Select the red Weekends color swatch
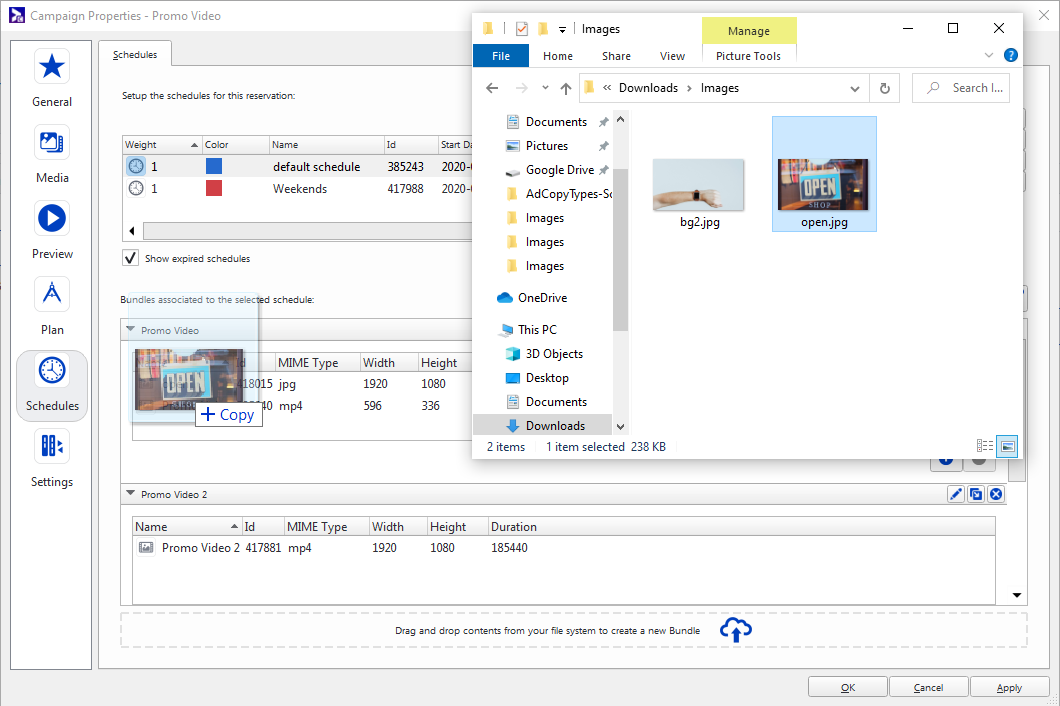Image resolution: width=1060 pixels, height=706 pixels. point(214,189)
